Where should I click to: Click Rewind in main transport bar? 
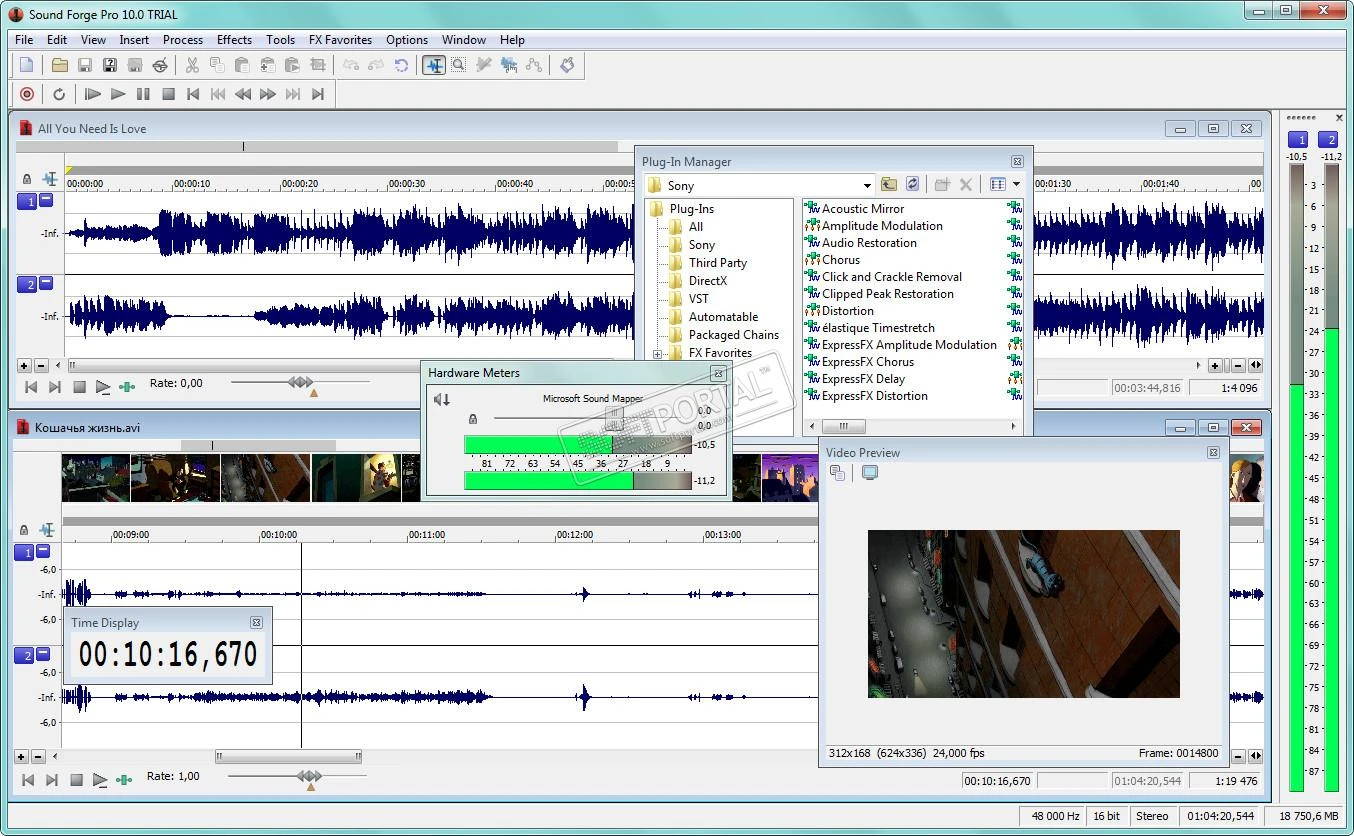tap(243, 94)
